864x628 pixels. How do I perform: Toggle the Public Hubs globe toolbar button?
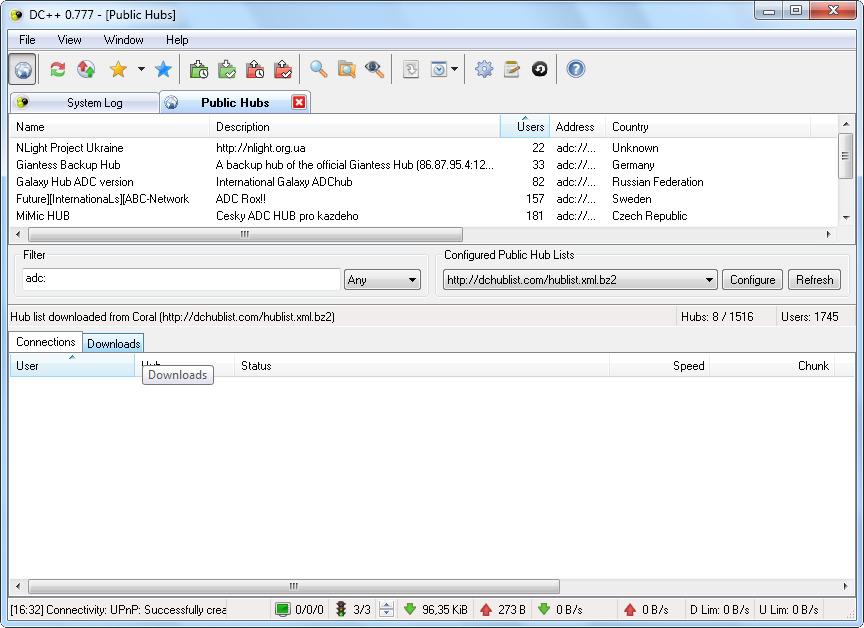coord(23,69)
